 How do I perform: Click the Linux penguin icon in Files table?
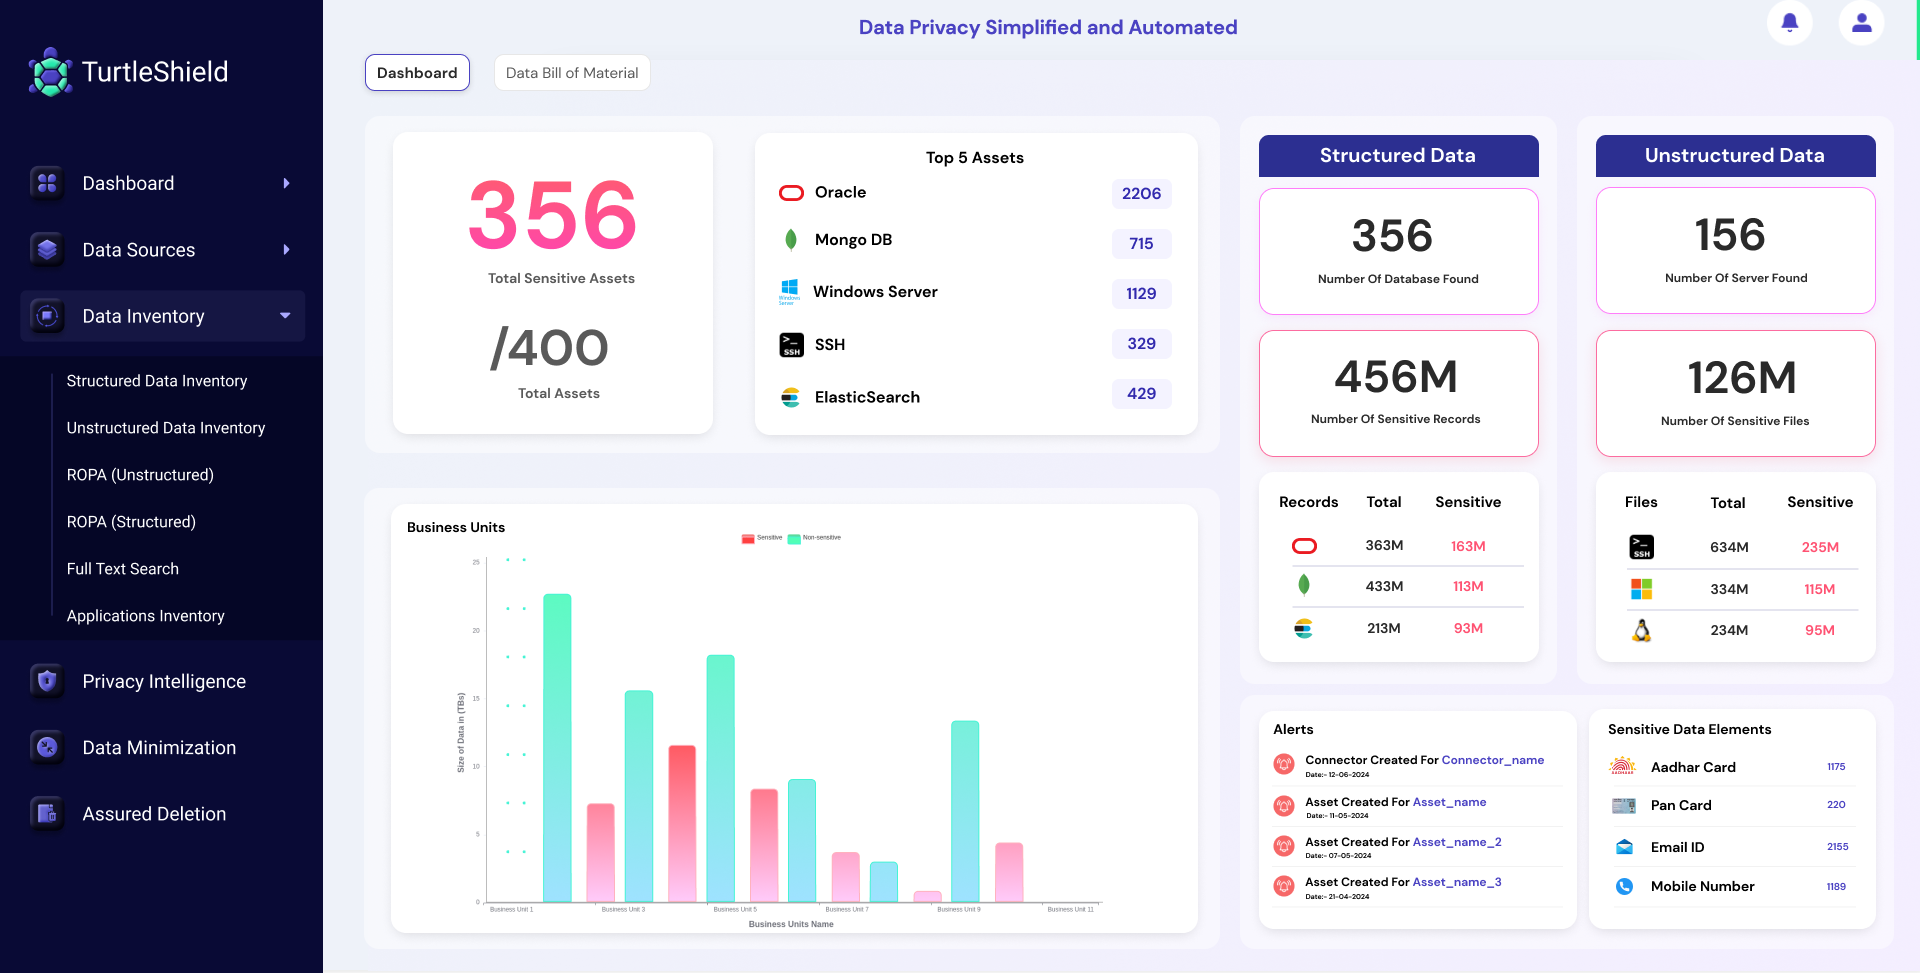point(1641,630)
